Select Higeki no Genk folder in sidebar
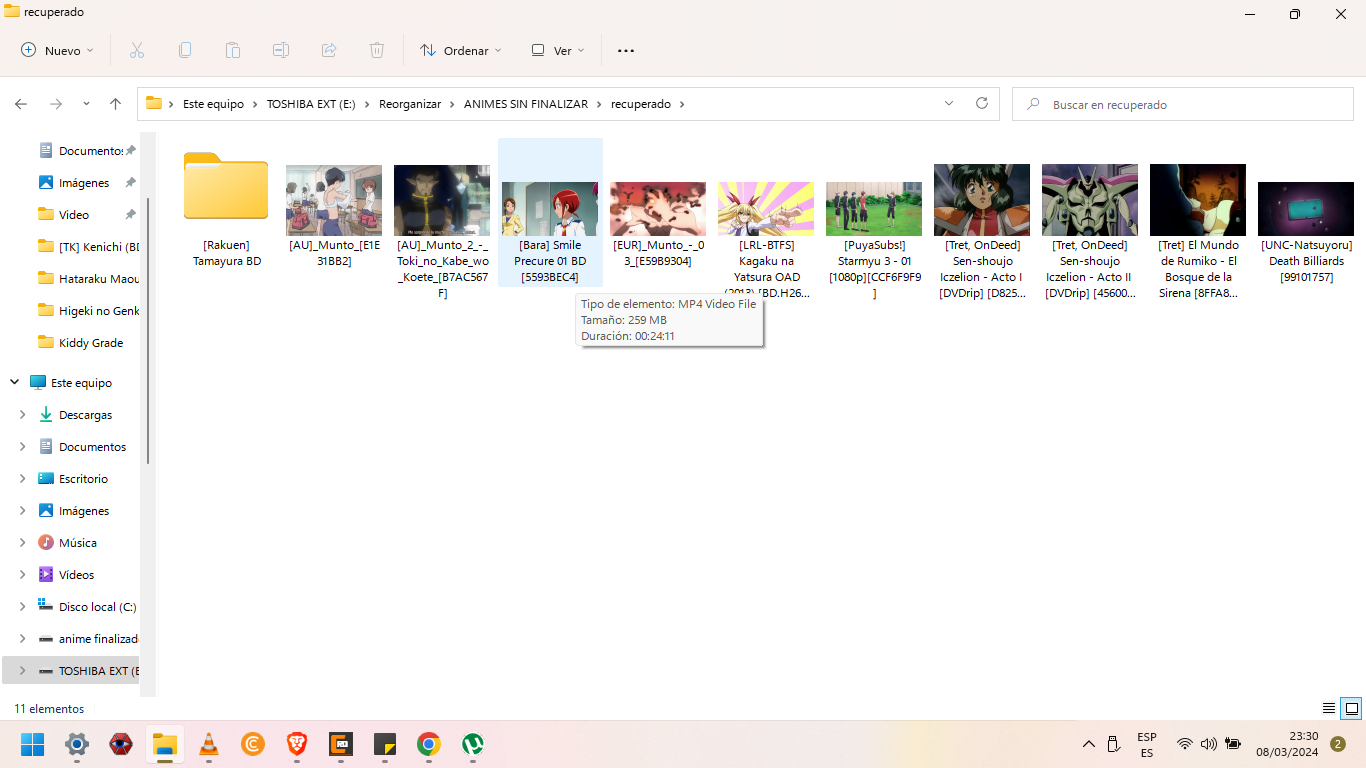The width and height of the screenshot is (1366, 768). 86,311
